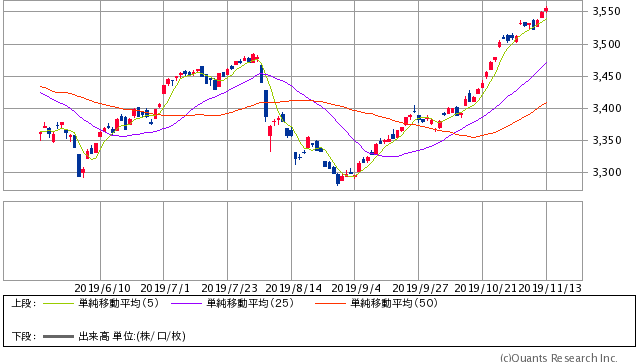This screenshot has width=638, height=362.
Task: Select the 2019/7/23 date label
Action: click(x=229, y=288)
